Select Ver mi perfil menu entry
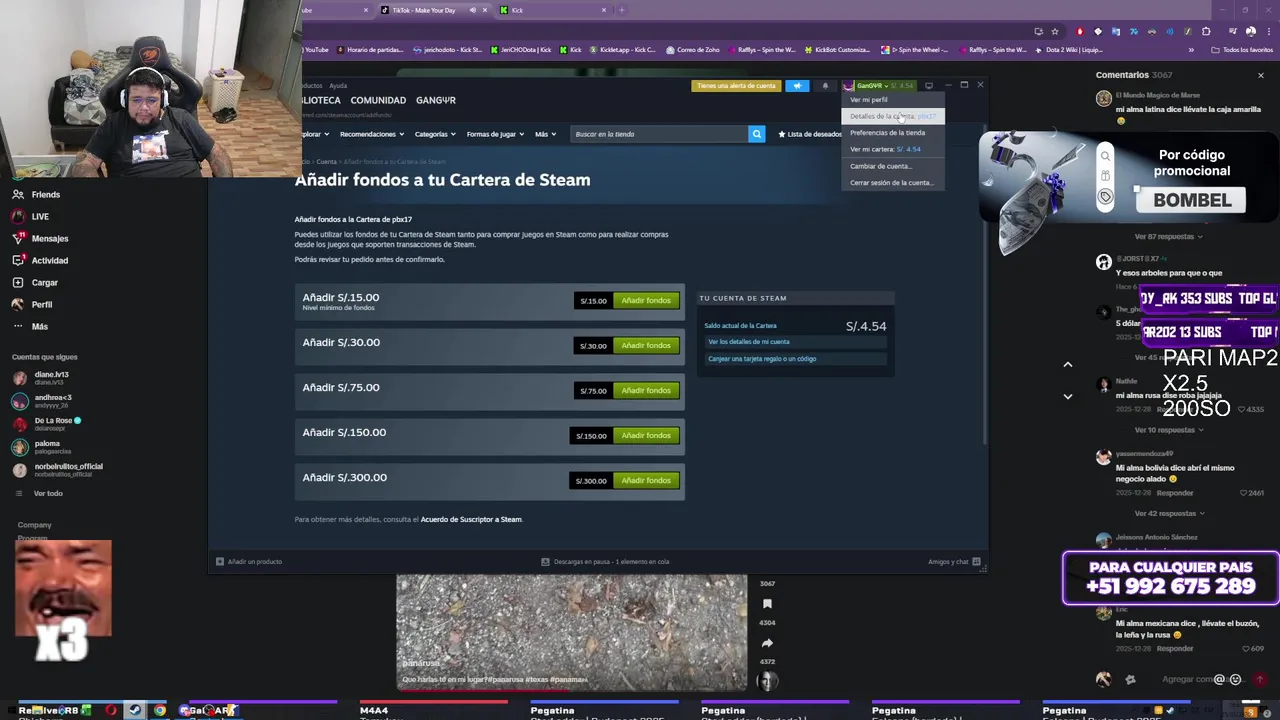The height and width of the screenshot is (720, 1280). pos(892,100)
